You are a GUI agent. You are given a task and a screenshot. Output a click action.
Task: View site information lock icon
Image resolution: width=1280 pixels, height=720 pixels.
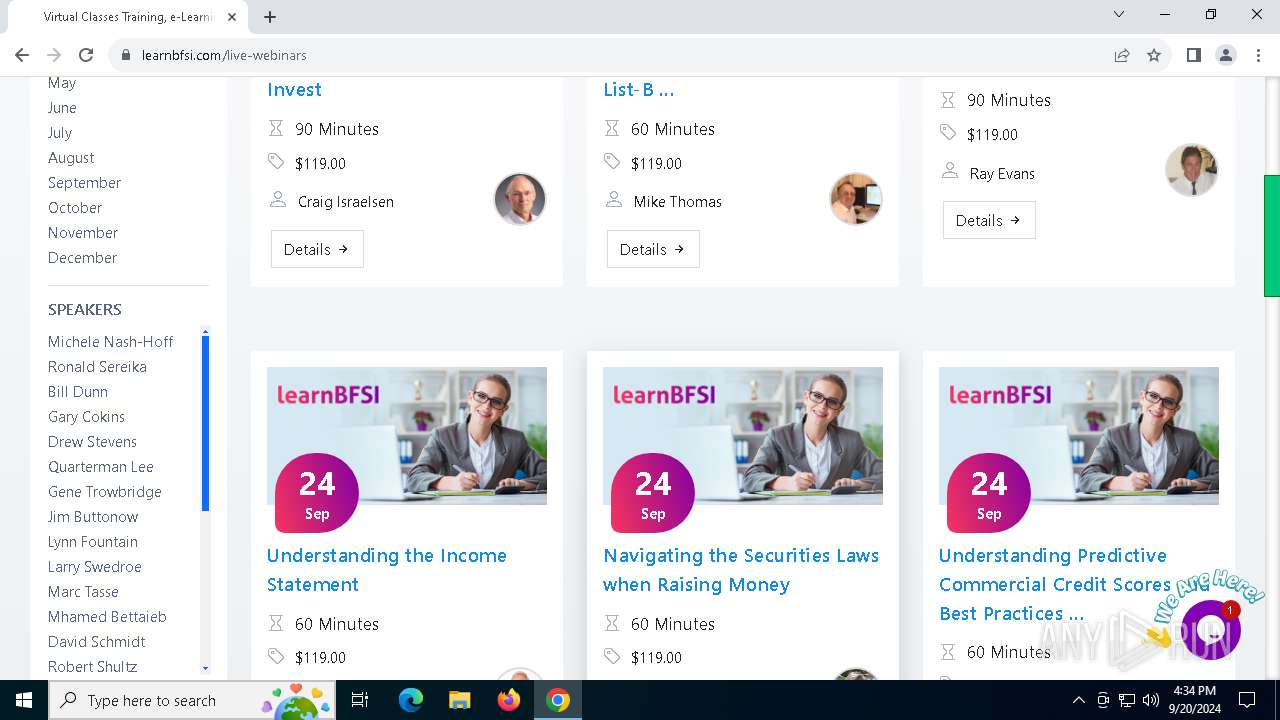tap(126, 56)
